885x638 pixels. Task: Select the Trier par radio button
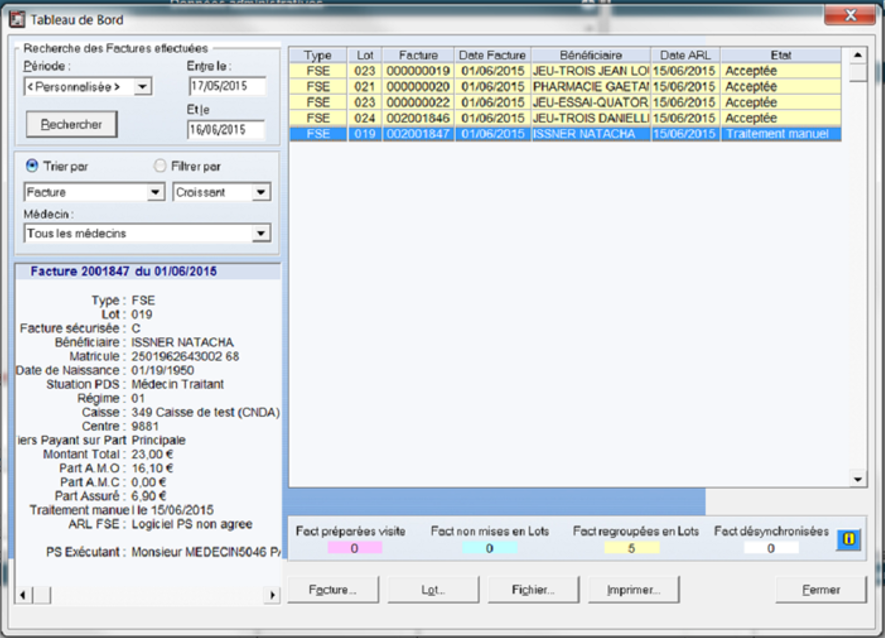pos(33,166)
